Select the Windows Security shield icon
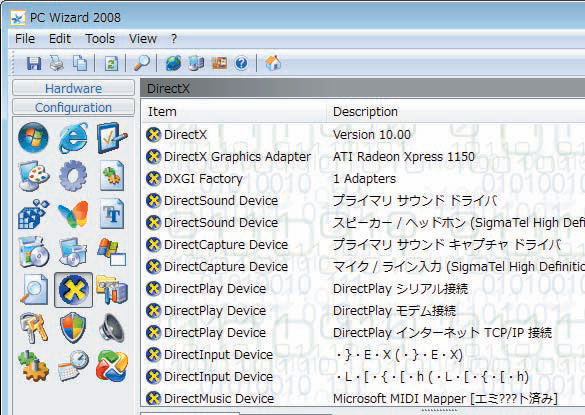This screenshot has height=415, width=585. coord(73,328)
